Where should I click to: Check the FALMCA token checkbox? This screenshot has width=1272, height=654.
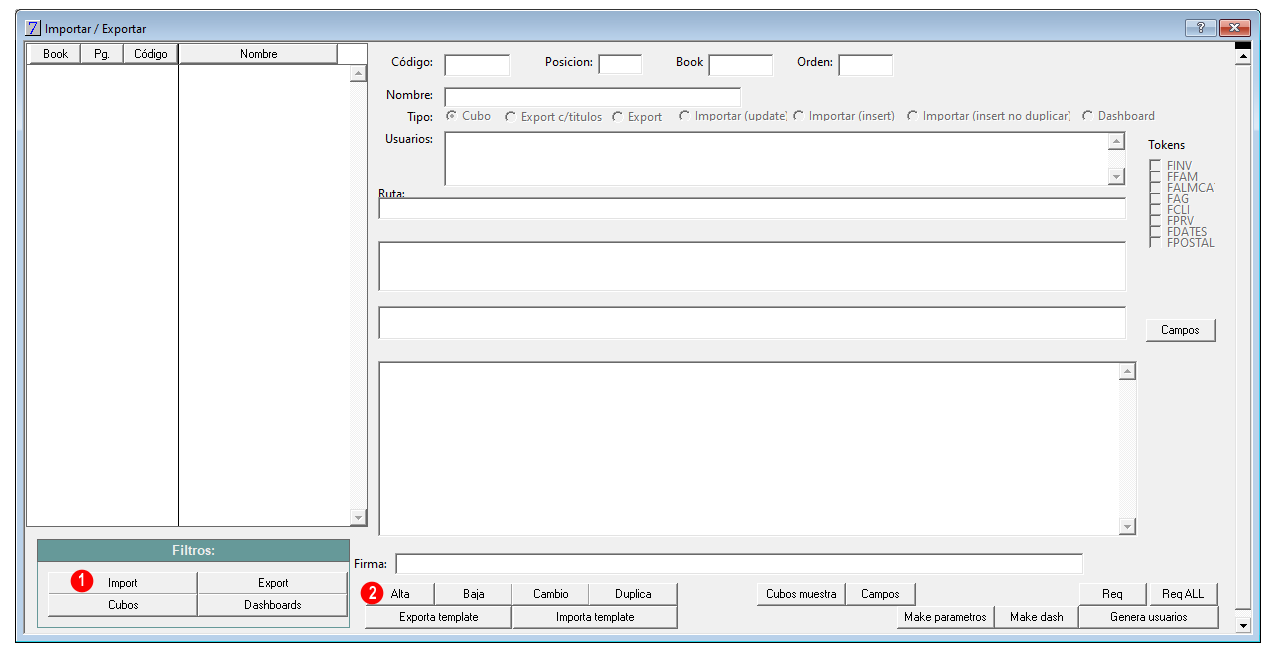(x=1155, y=188)
